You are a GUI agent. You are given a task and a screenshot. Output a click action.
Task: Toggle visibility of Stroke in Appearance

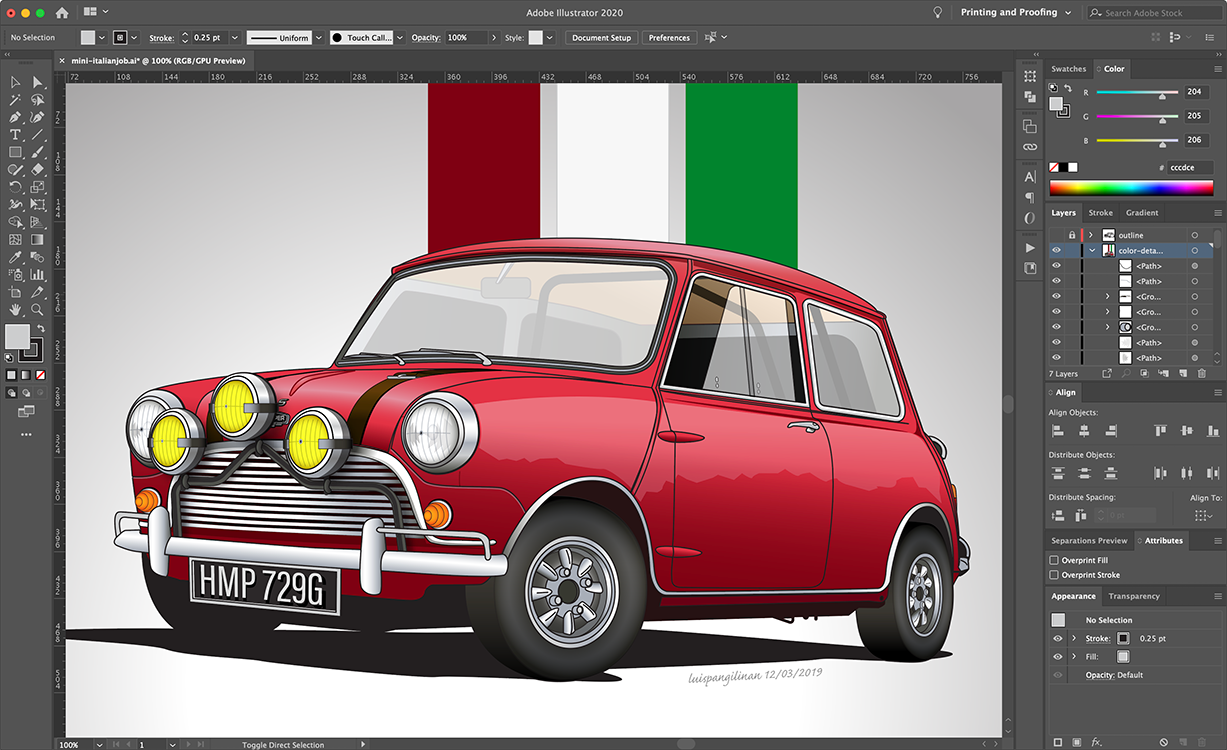[x=1057, y=638]
